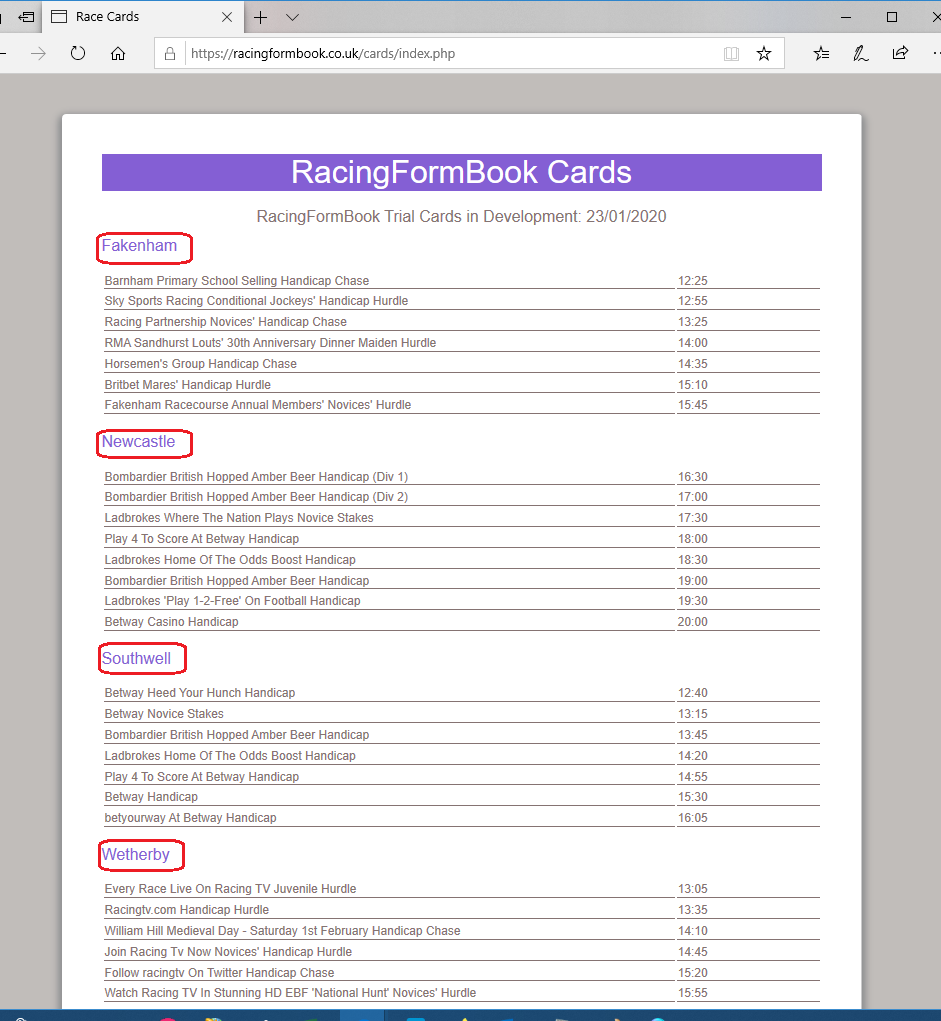
Task: Click the 14:20 Southwell race time
Action: click(693, 756)
